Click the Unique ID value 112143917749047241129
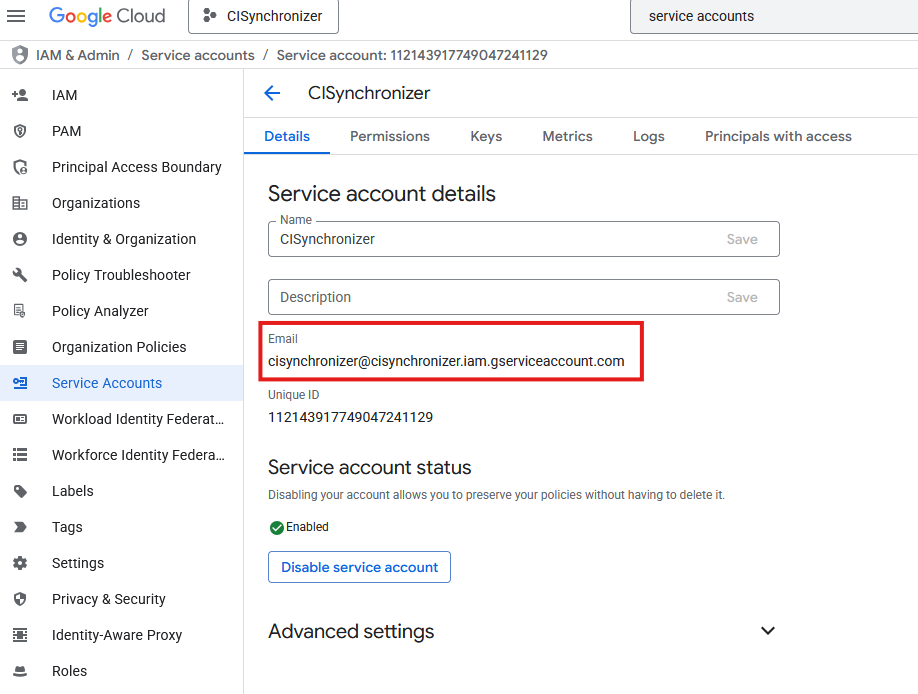Viewport: 918px width, 694px height. pos(351,418)
